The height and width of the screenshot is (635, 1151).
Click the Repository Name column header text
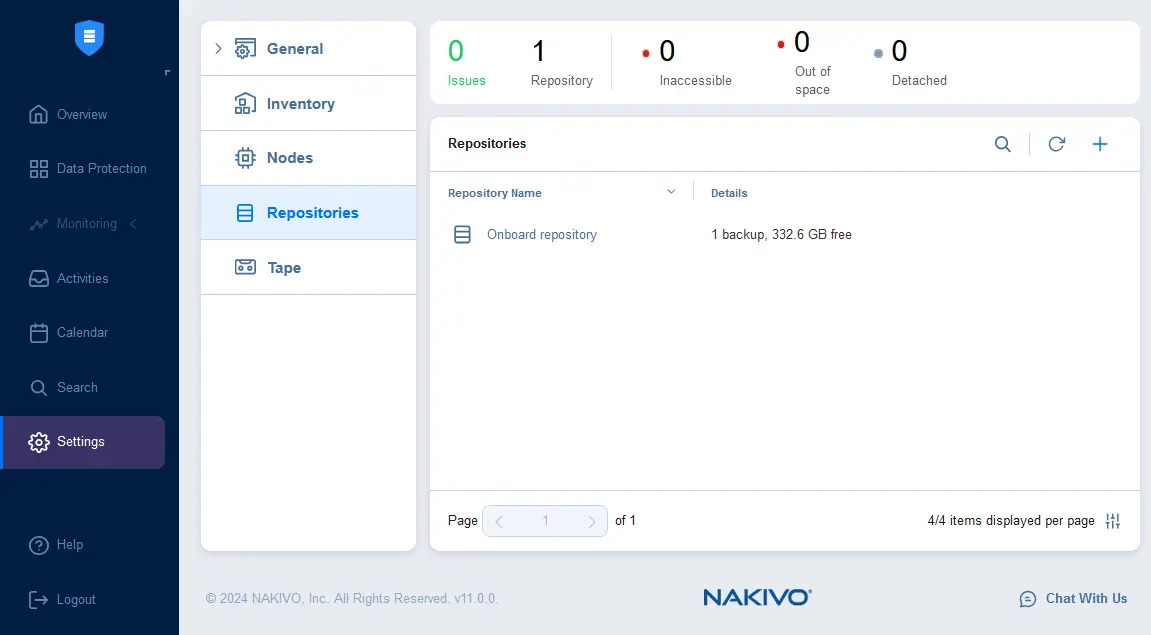point(495,193)
